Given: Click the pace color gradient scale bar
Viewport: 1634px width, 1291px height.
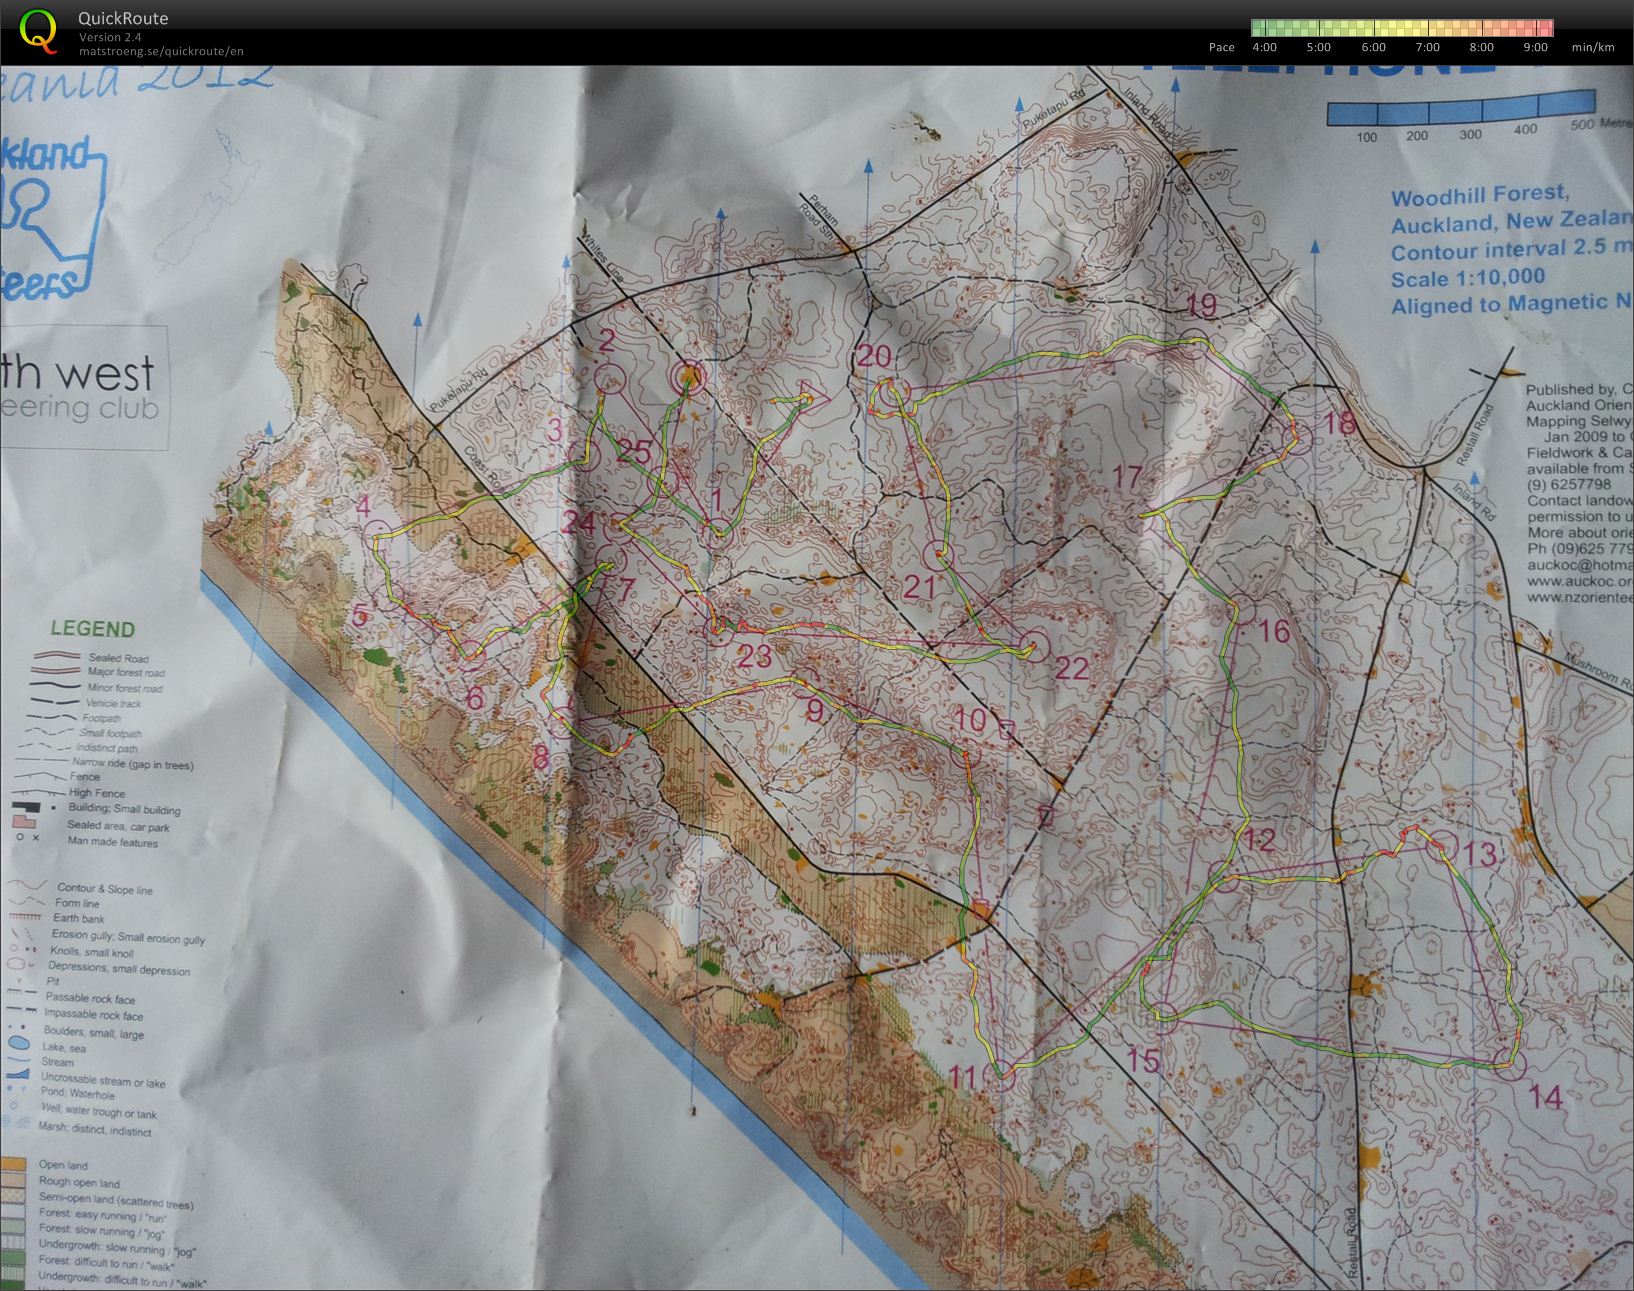Looking at the screenshot, I should 1402,28.
